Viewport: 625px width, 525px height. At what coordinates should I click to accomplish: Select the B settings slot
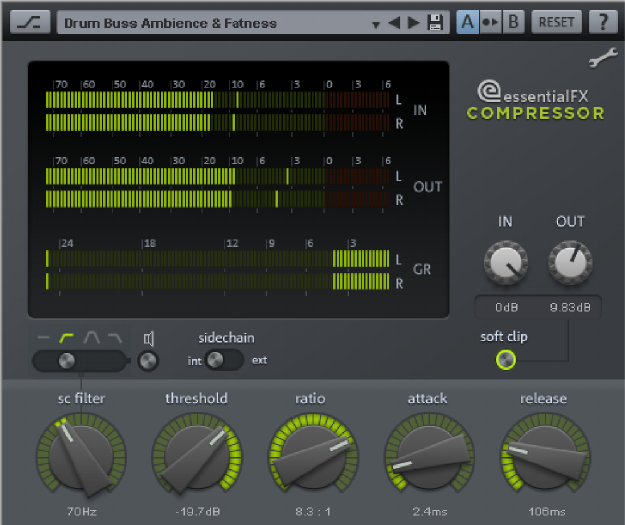(x=513, y=22)
